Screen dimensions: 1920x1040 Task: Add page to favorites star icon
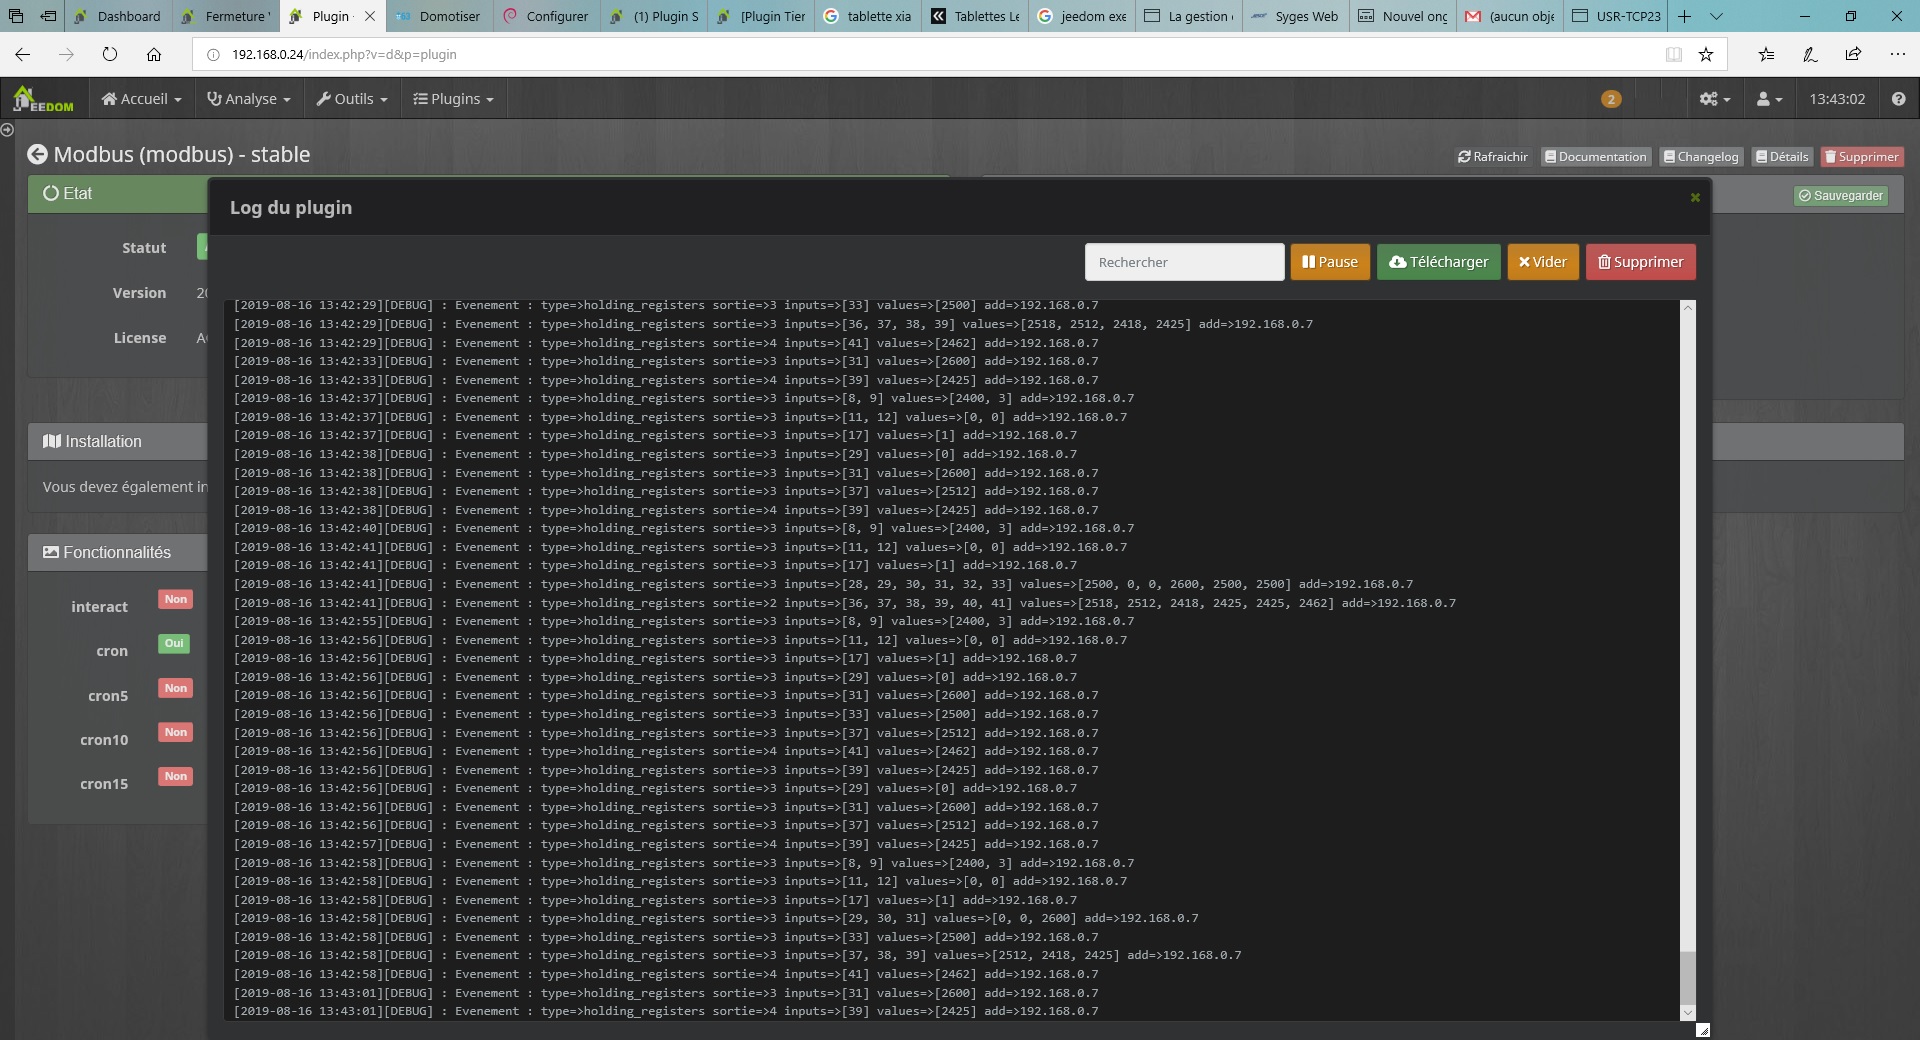(1706, 55)
